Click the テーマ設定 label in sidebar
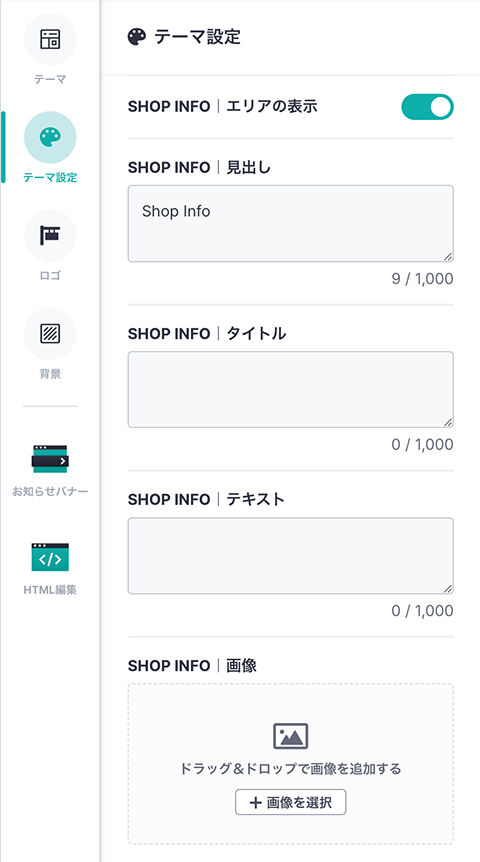This screenshot has width=480, height=862. (x=50, y=178)
